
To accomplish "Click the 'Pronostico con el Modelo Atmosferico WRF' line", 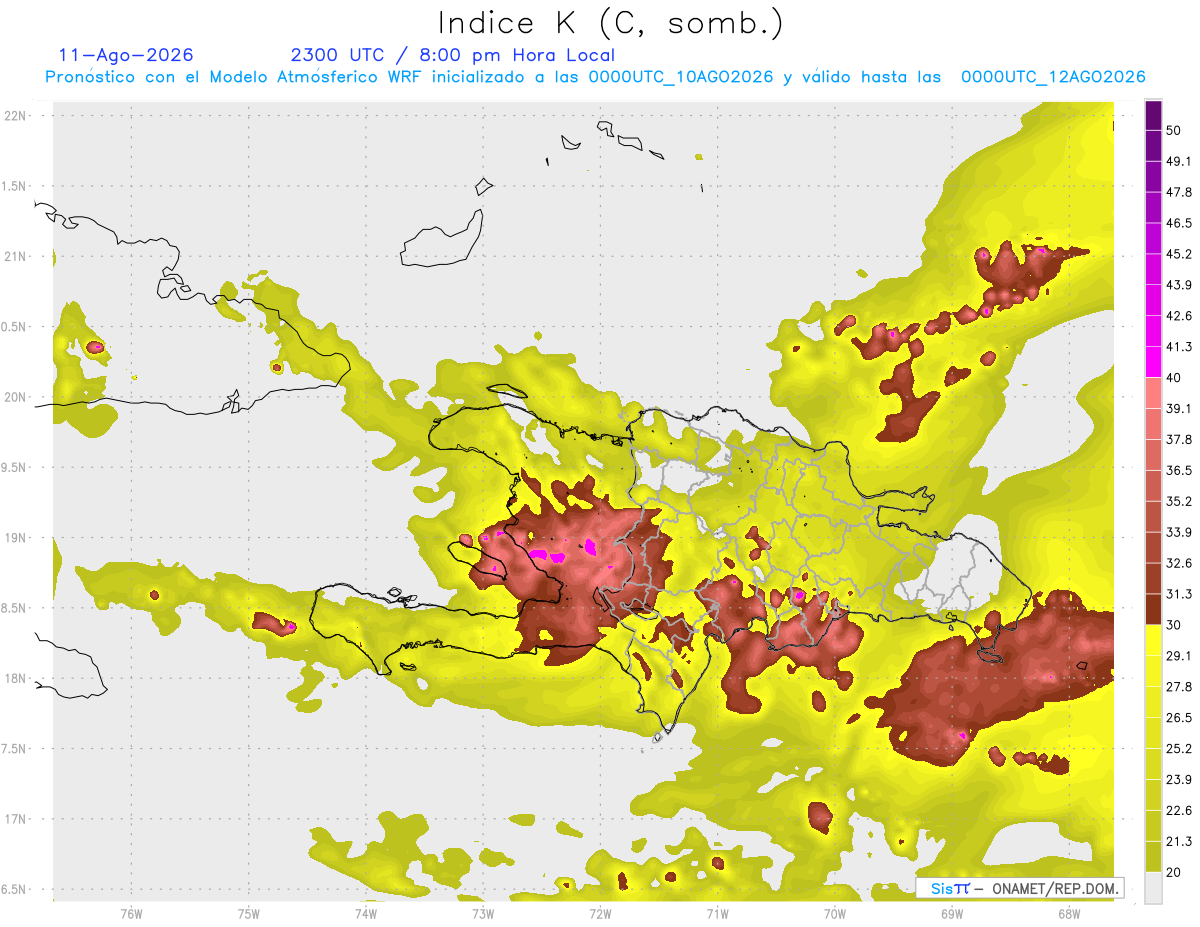I will tap(595, 77).
